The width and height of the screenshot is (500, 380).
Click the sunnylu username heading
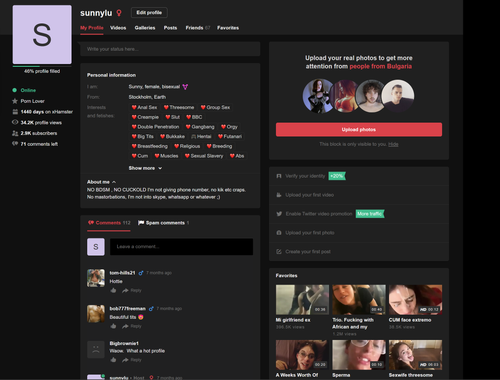pyautogui.click(x=96, y=13)
